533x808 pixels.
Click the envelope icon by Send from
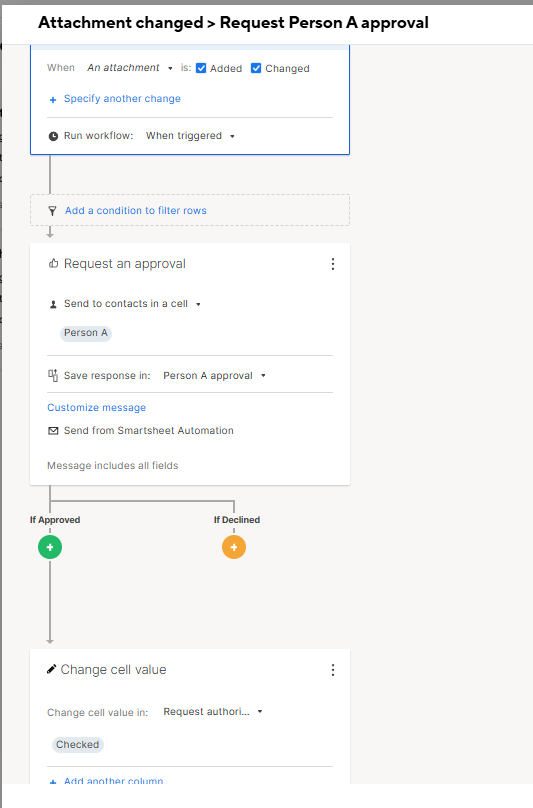point(53,430)
